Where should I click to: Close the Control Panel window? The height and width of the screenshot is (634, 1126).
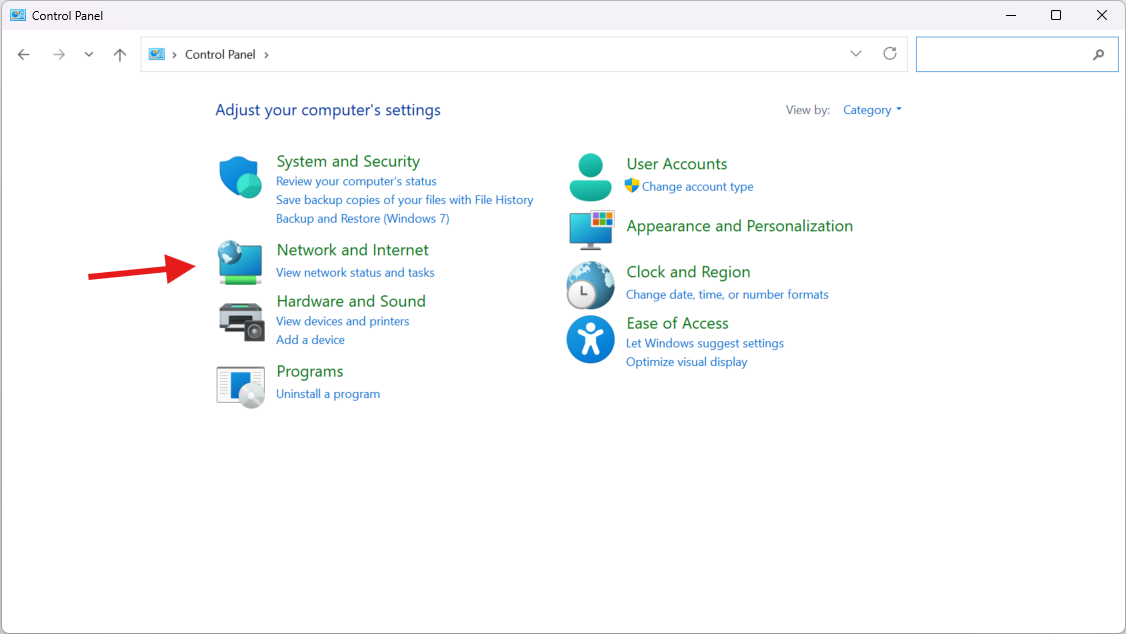1102,15
